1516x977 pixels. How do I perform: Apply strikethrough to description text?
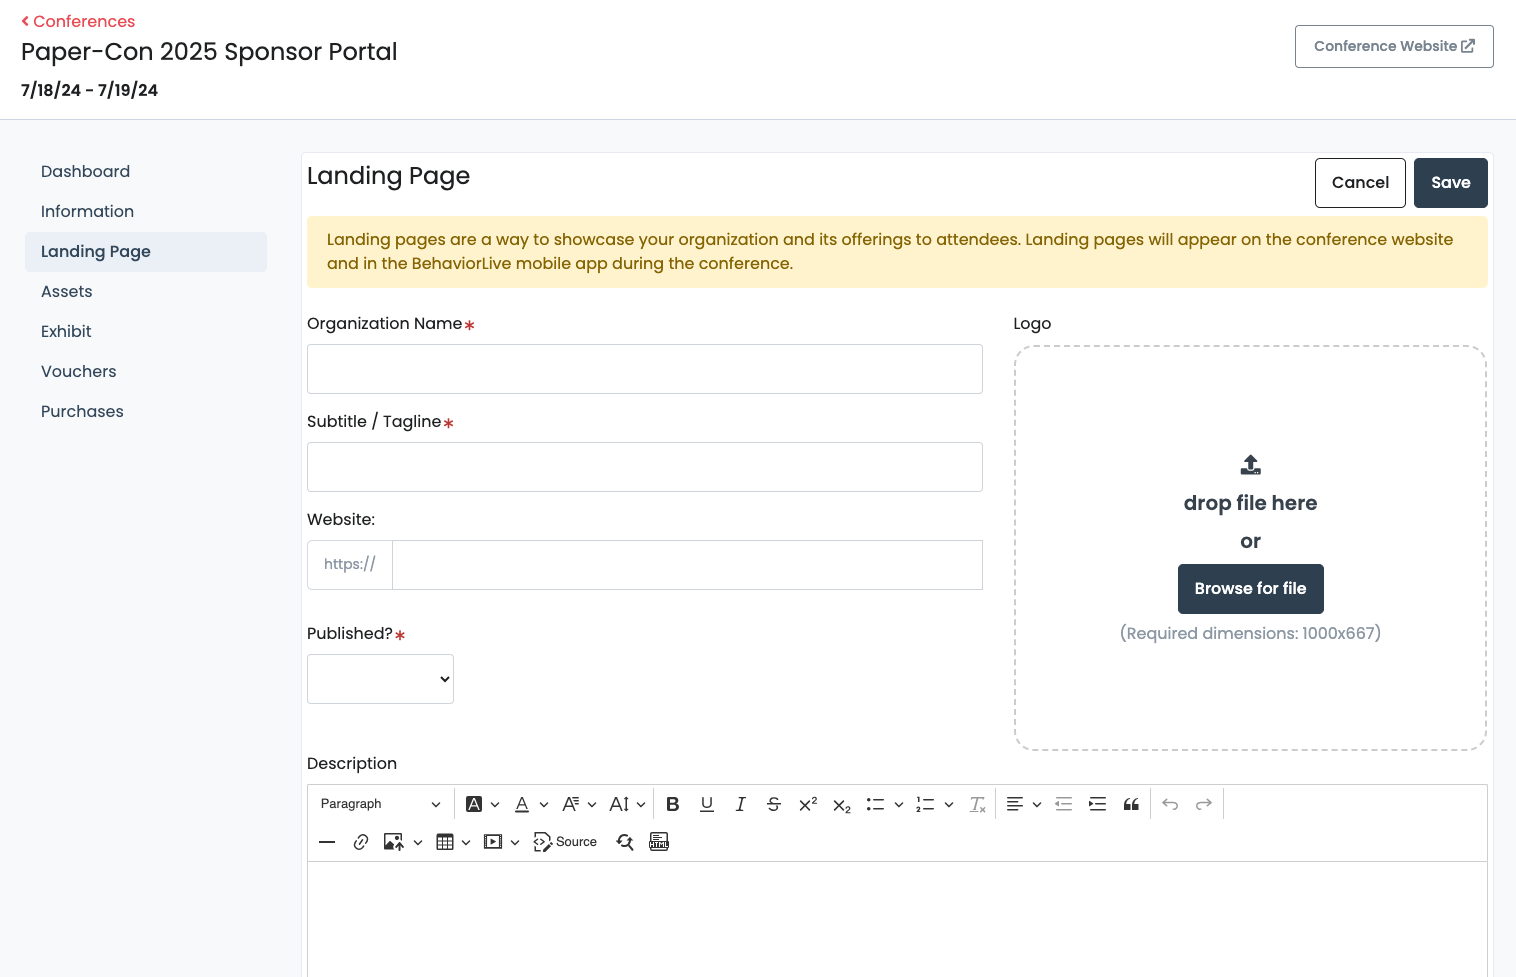coord(774,803)
